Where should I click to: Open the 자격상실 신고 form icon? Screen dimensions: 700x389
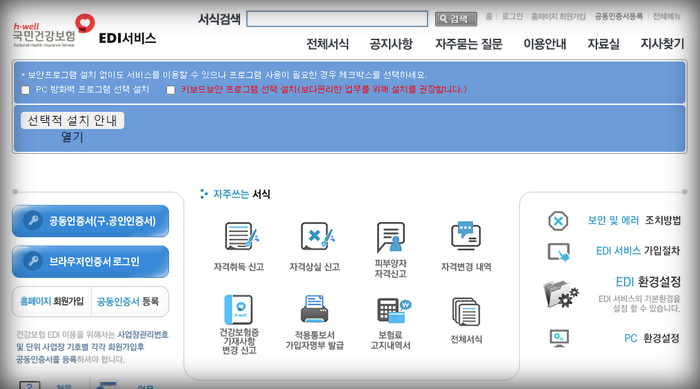click(317, 236)
